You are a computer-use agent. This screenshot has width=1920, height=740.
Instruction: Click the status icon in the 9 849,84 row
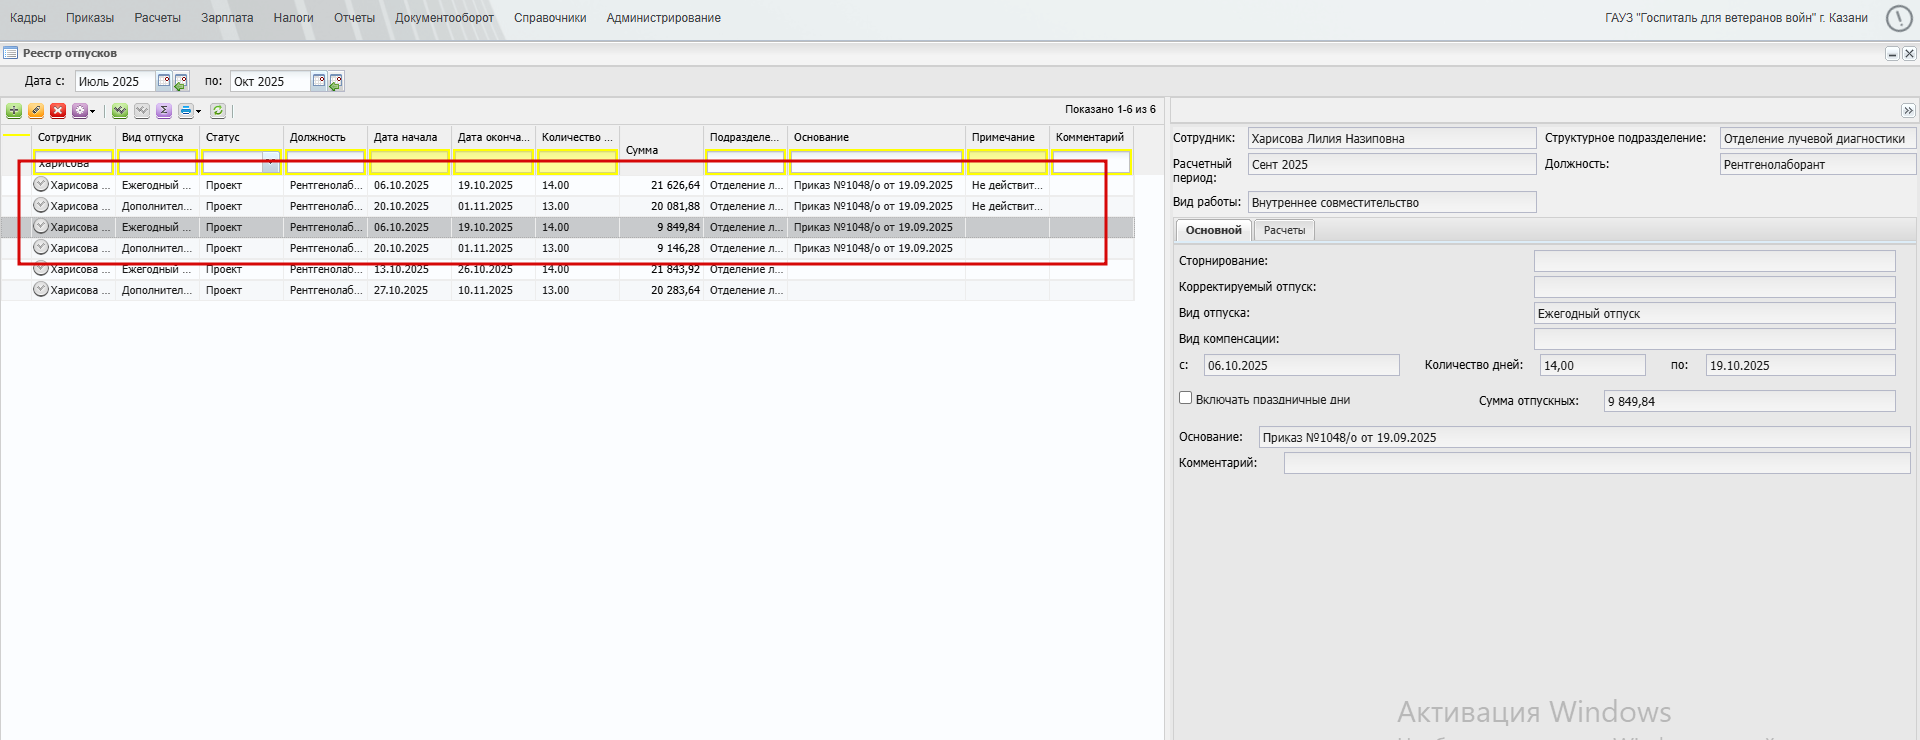click(41, 226)
